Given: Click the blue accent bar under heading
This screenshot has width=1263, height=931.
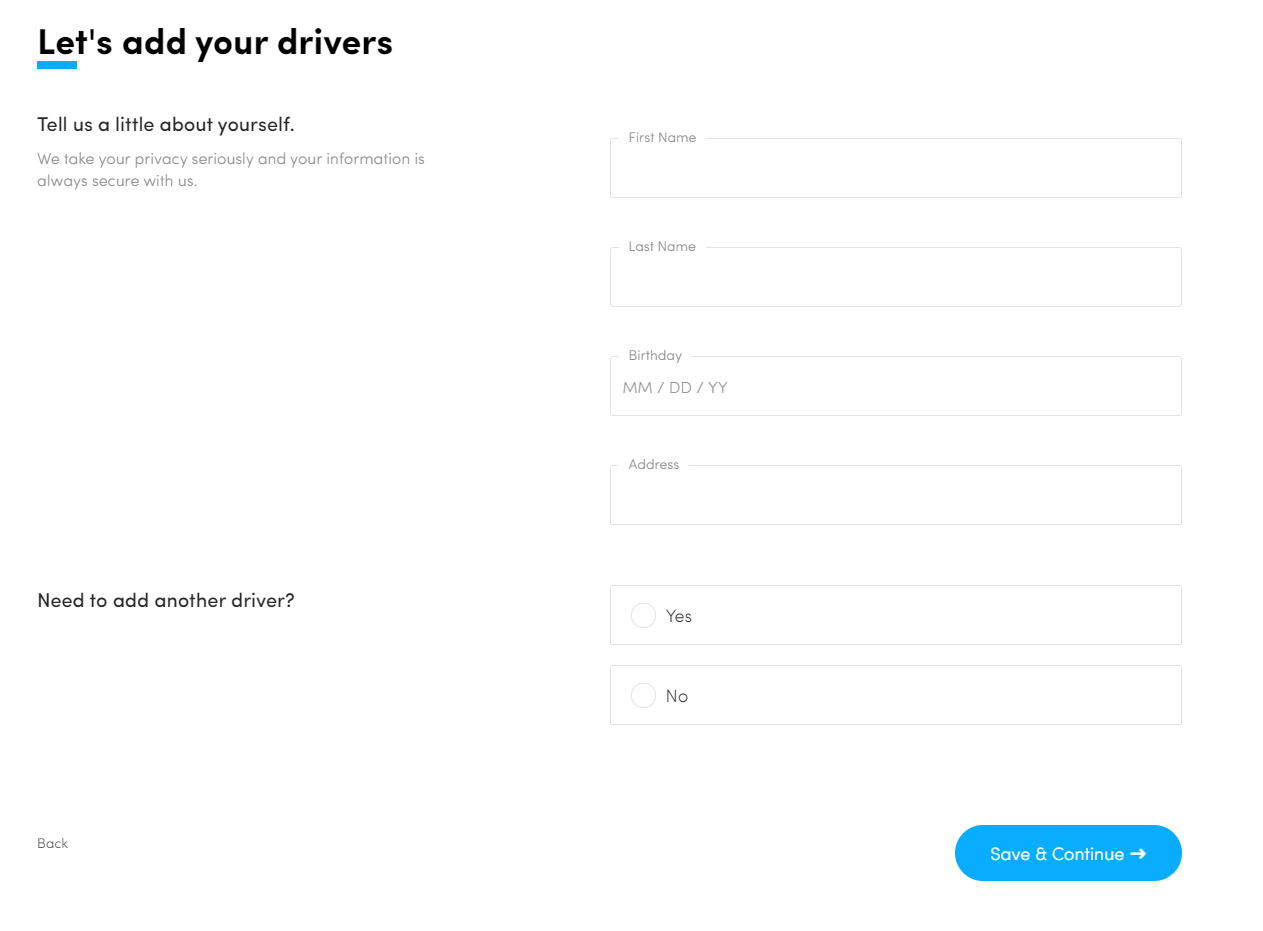Looking at the screenshot, I should [x=57, y=65].
